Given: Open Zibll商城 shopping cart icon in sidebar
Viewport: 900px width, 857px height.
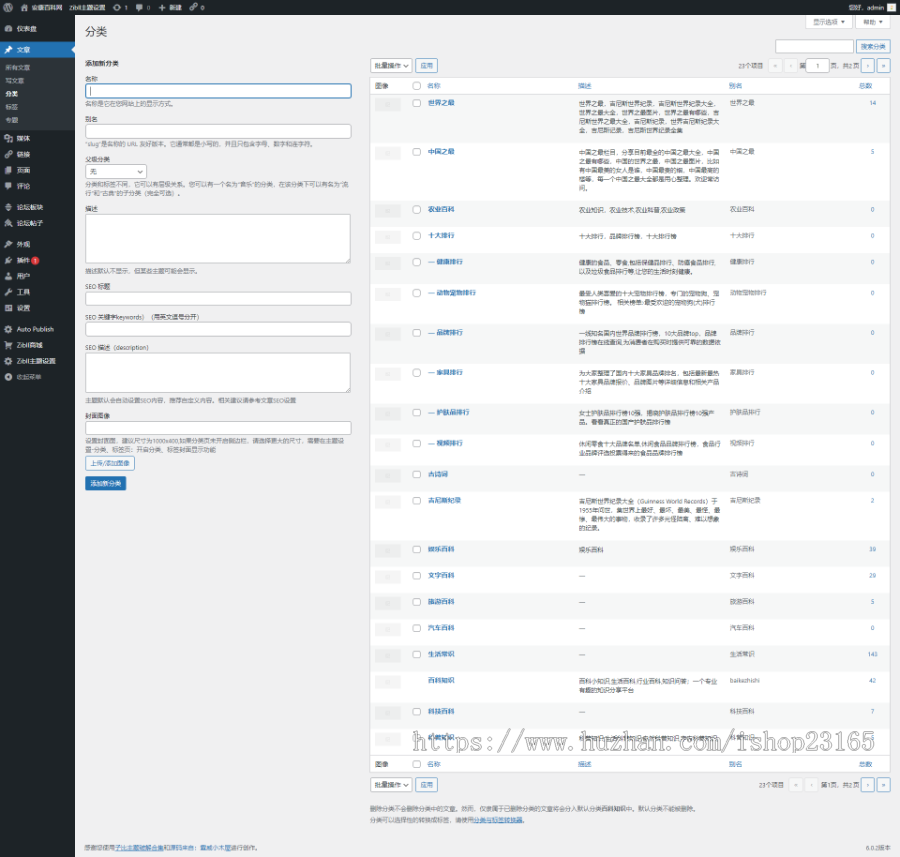Looking at the screenshot, I should tap(8, 345).
